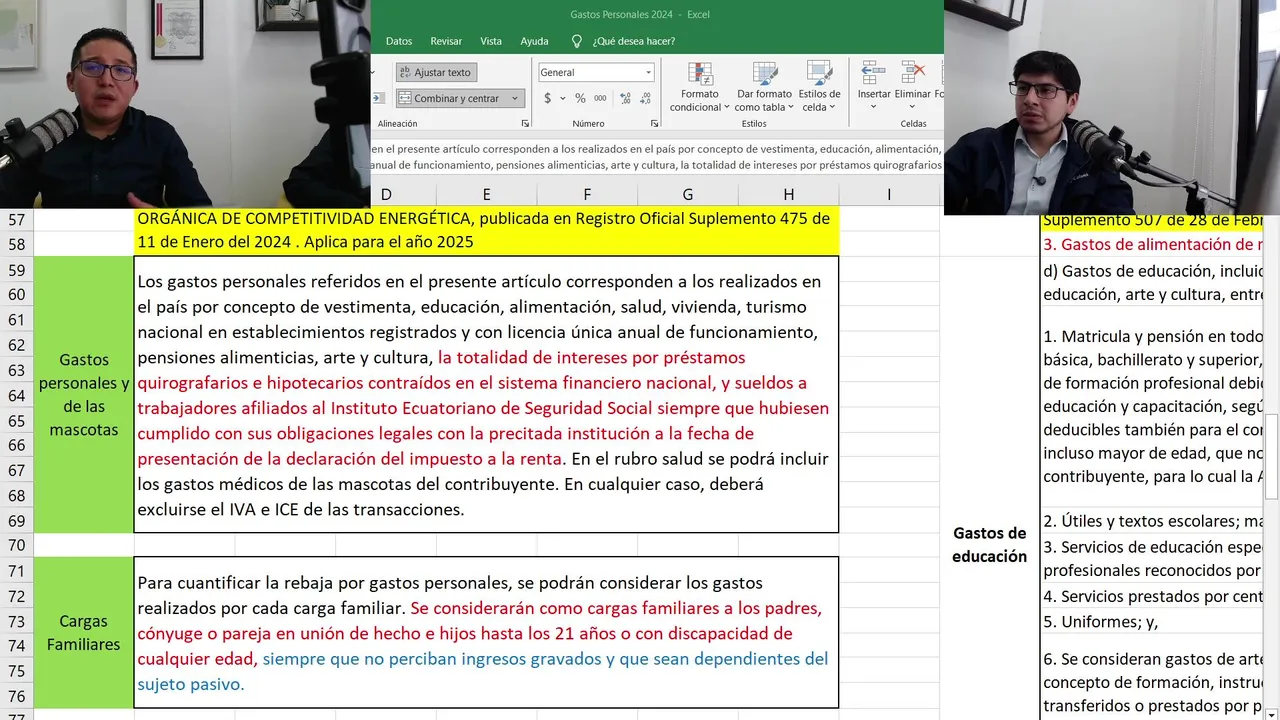Click the Eliminar cells icon
This screenshot has height=720, width=1280.
point(912,73)
